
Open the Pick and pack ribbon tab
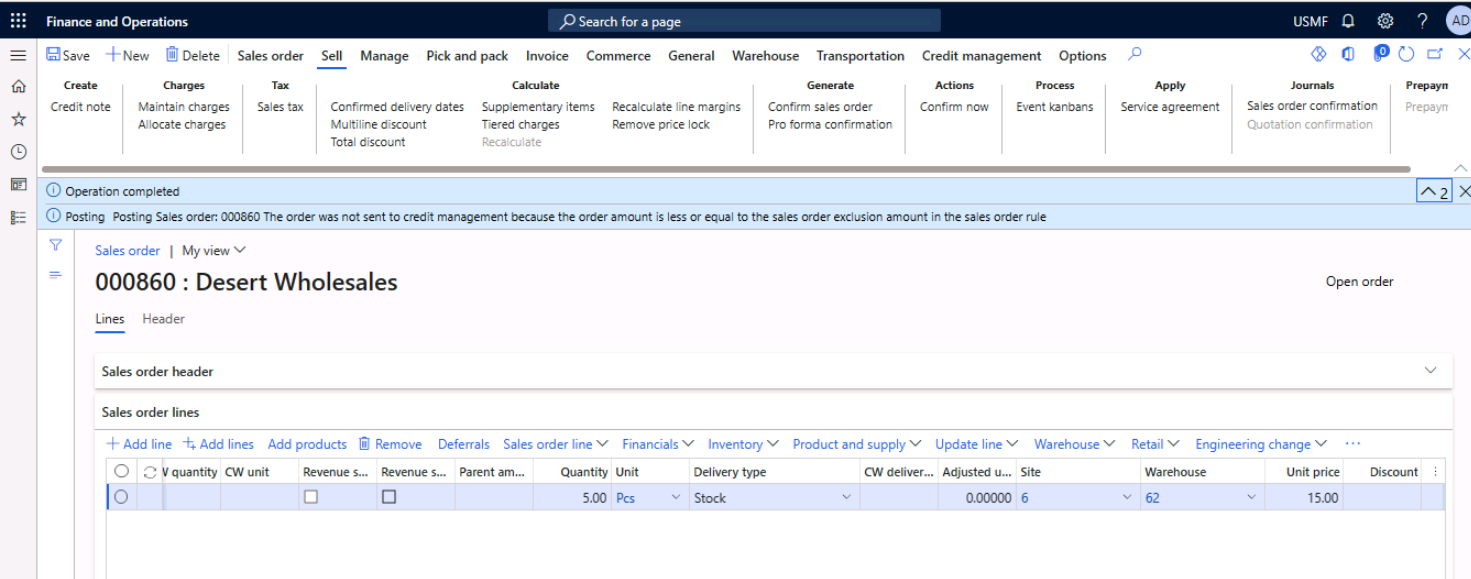pos(466,56)
